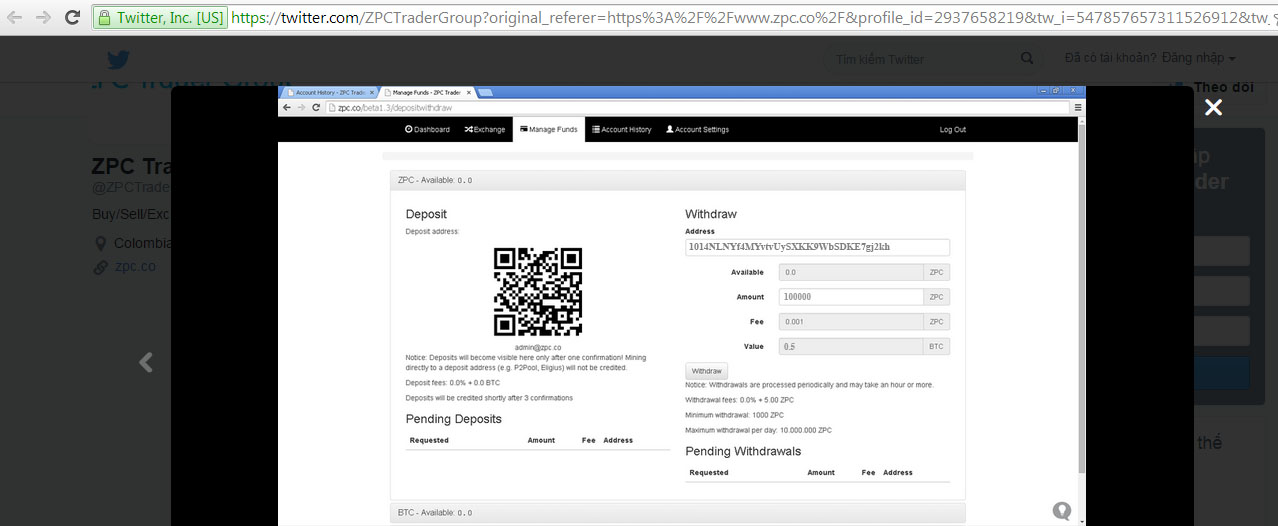Click the Withdraw Address field
This screenshot has height=526, width=1278.
[817, 247]
